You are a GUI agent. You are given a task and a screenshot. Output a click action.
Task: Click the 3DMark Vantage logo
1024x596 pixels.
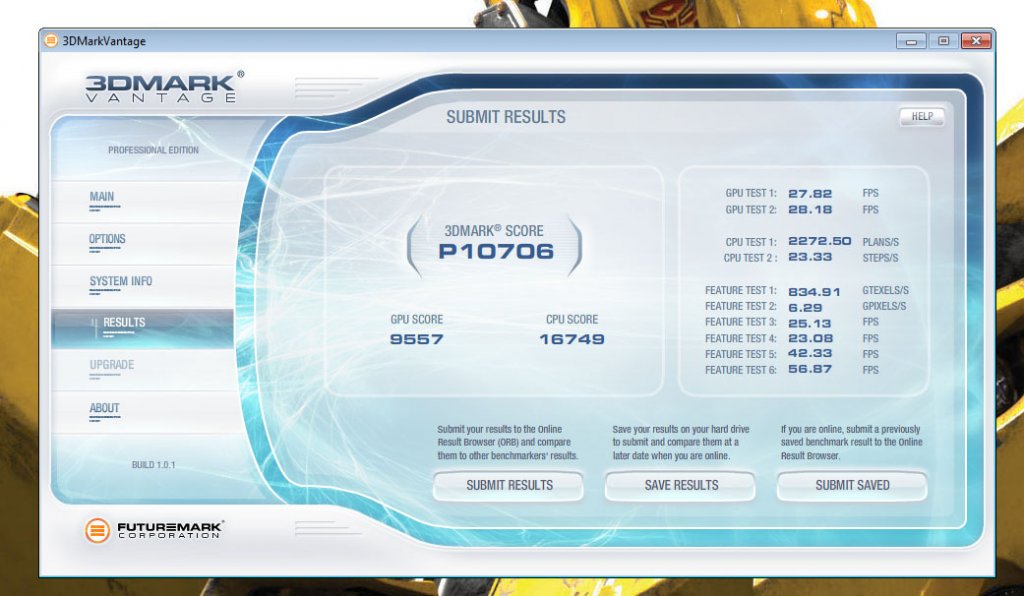point(164,87)
